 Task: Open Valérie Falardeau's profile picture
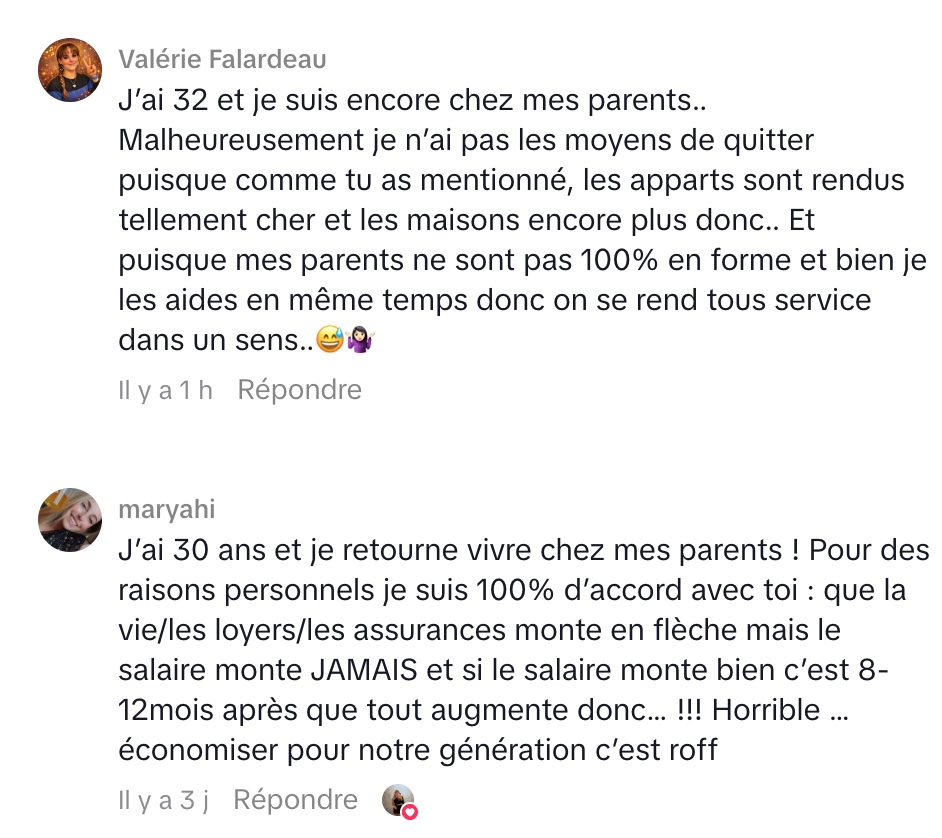70,70
